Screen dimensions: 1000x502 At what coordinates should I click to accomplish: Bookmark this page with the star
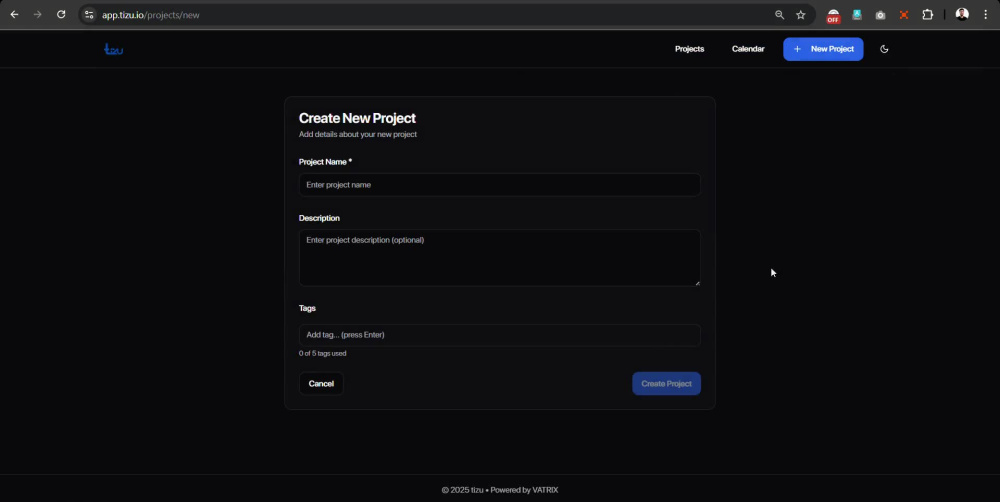click(x=801, y=15)
